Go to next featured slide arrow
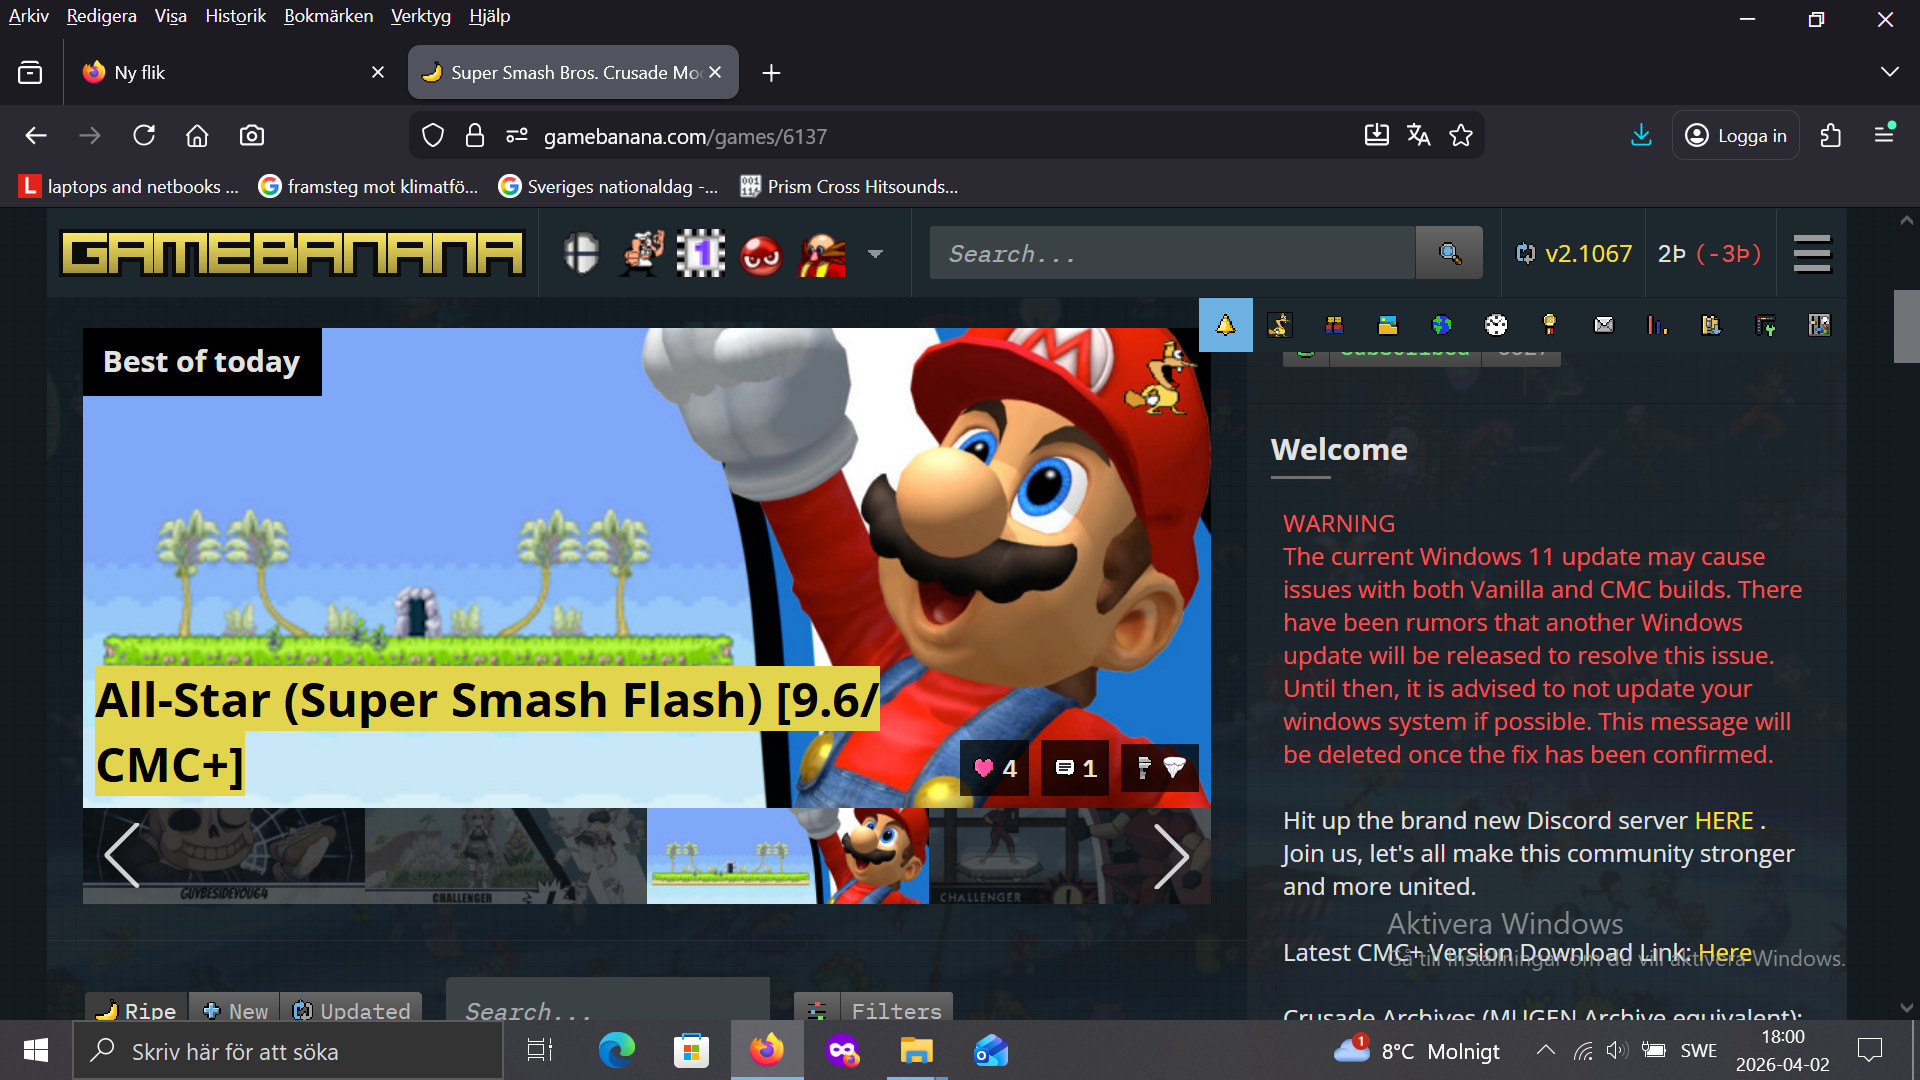This screenshot has width=1920, height=1080. pyautogui.click(x=1171, y=856)
